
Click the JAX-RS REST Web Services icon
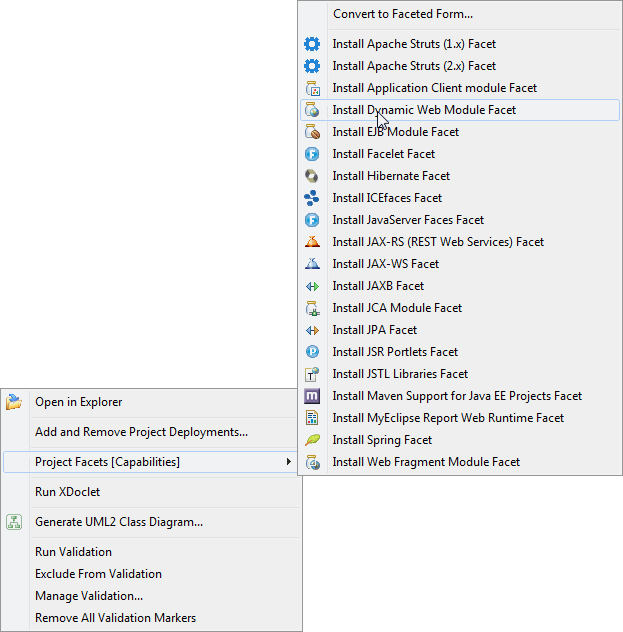(312, 242)
